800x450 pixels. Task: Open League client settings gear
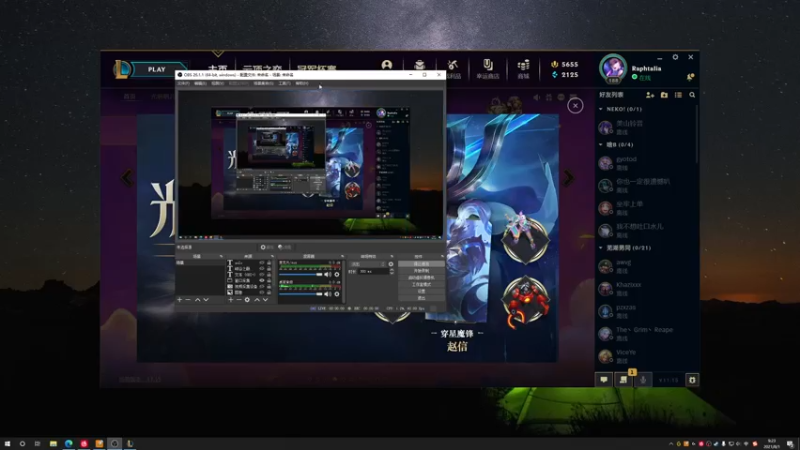tap(675, 57)
